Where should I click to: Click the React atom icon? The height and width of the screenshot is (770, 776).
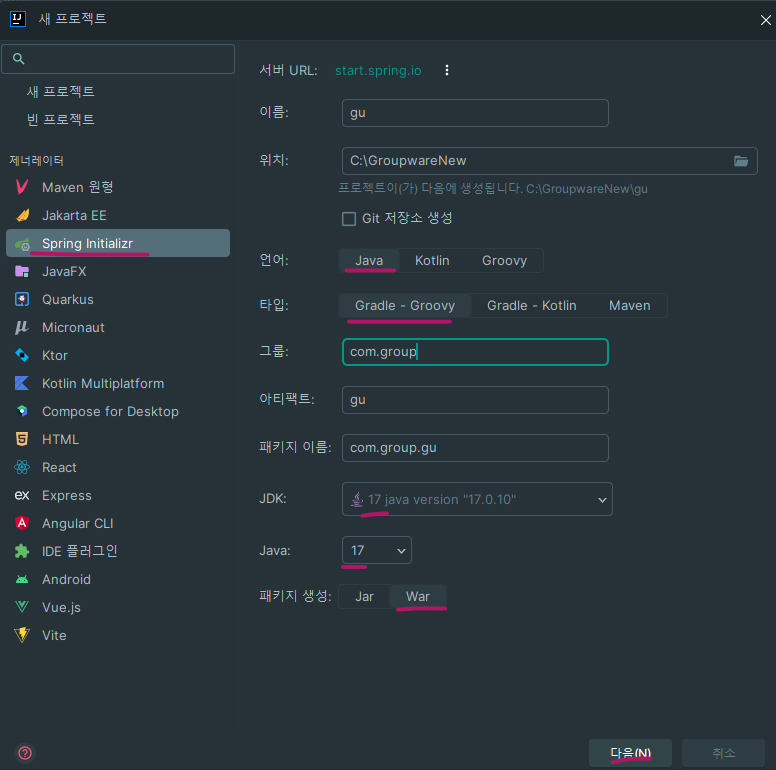pyautogui.click(x=22, y=467)
